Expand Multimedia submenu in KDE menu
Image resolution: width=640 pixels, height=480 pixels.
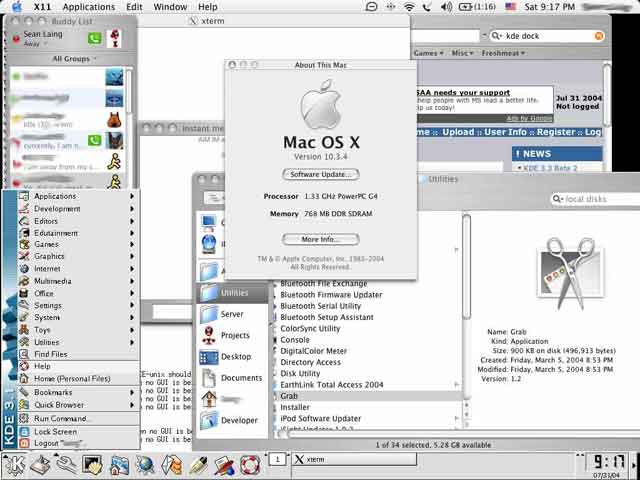coord(78,281)
